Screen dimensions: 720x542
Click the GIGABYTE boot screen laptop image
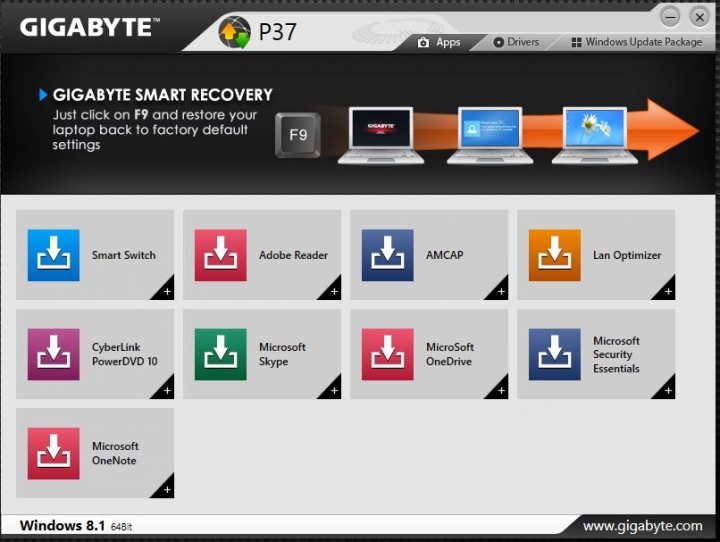coord(381,135)
